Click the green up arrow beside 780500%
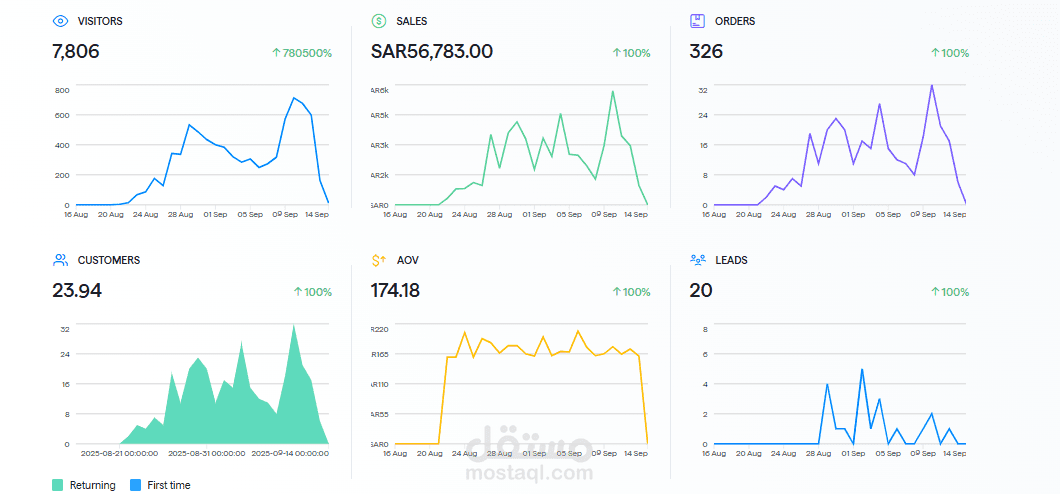The image size is (1060, 494). click(x=275, y=53)
